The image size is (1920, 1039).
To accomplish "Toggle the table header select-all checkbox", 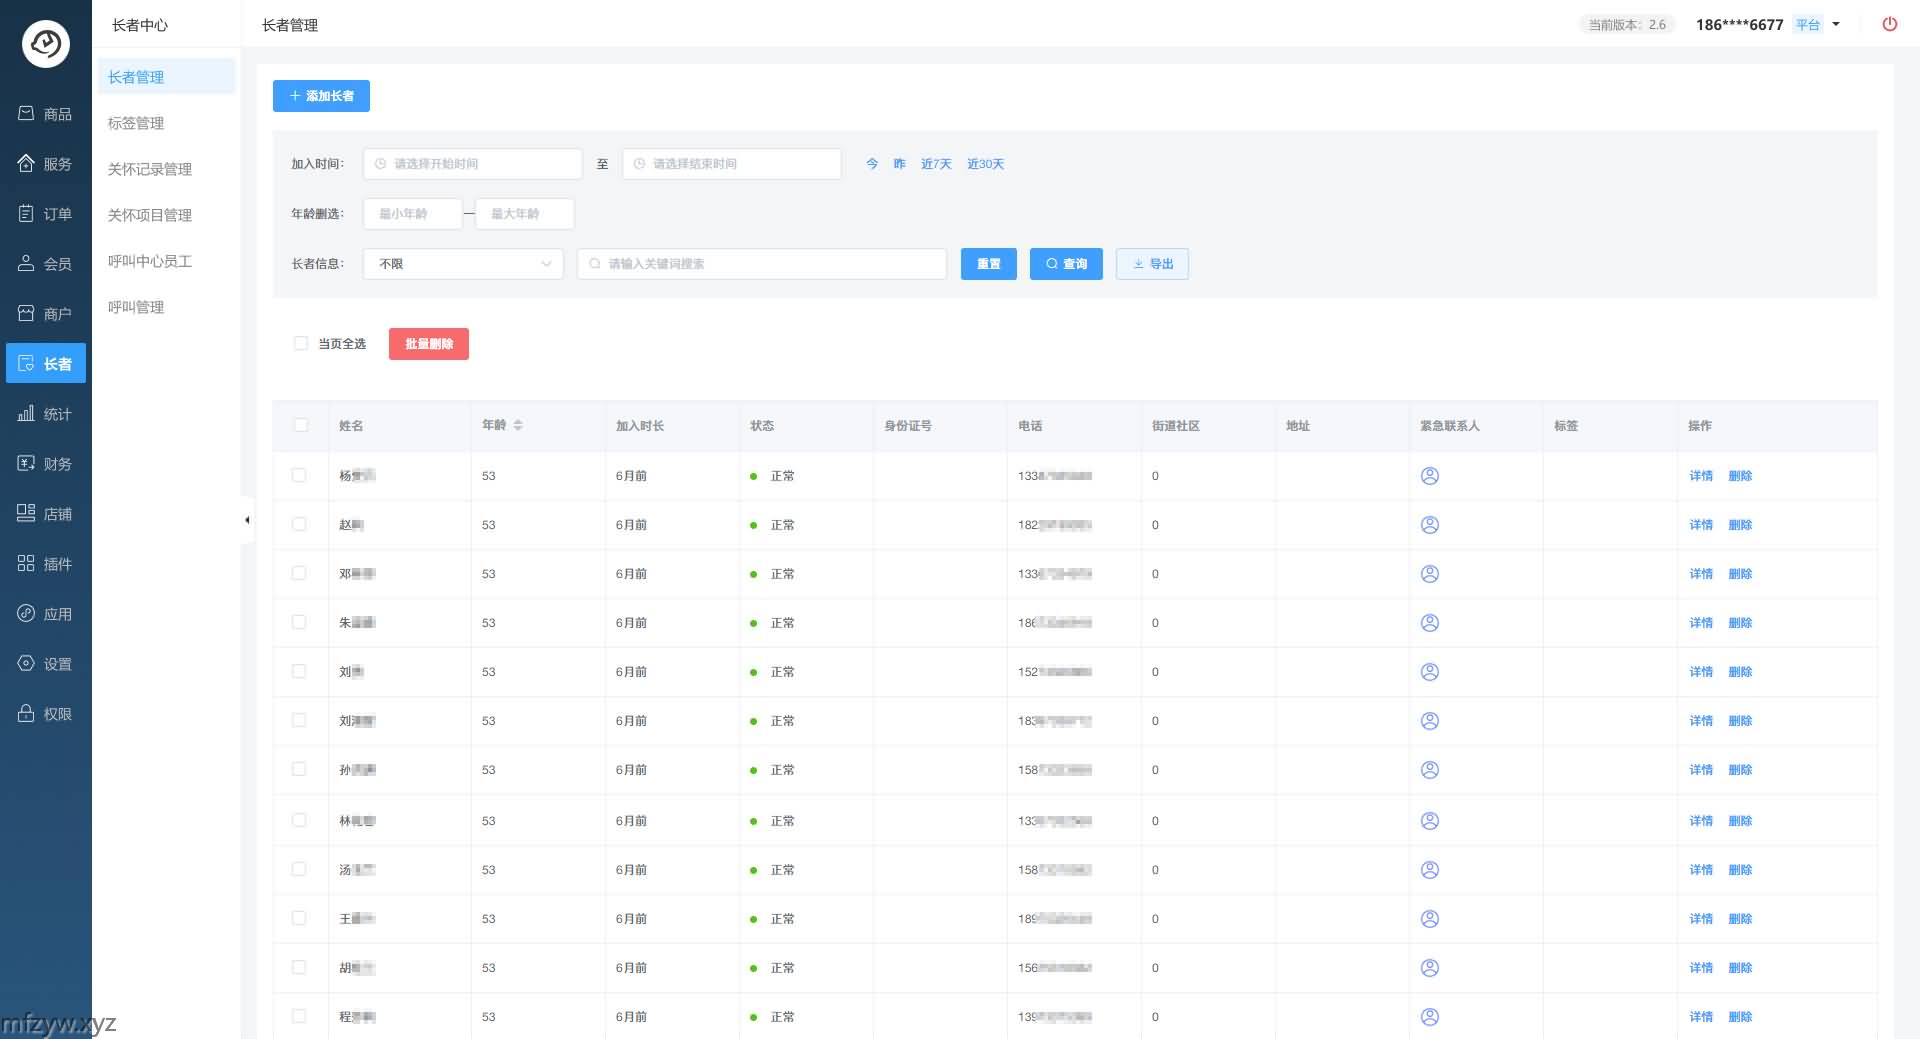I will click(300, 425).
